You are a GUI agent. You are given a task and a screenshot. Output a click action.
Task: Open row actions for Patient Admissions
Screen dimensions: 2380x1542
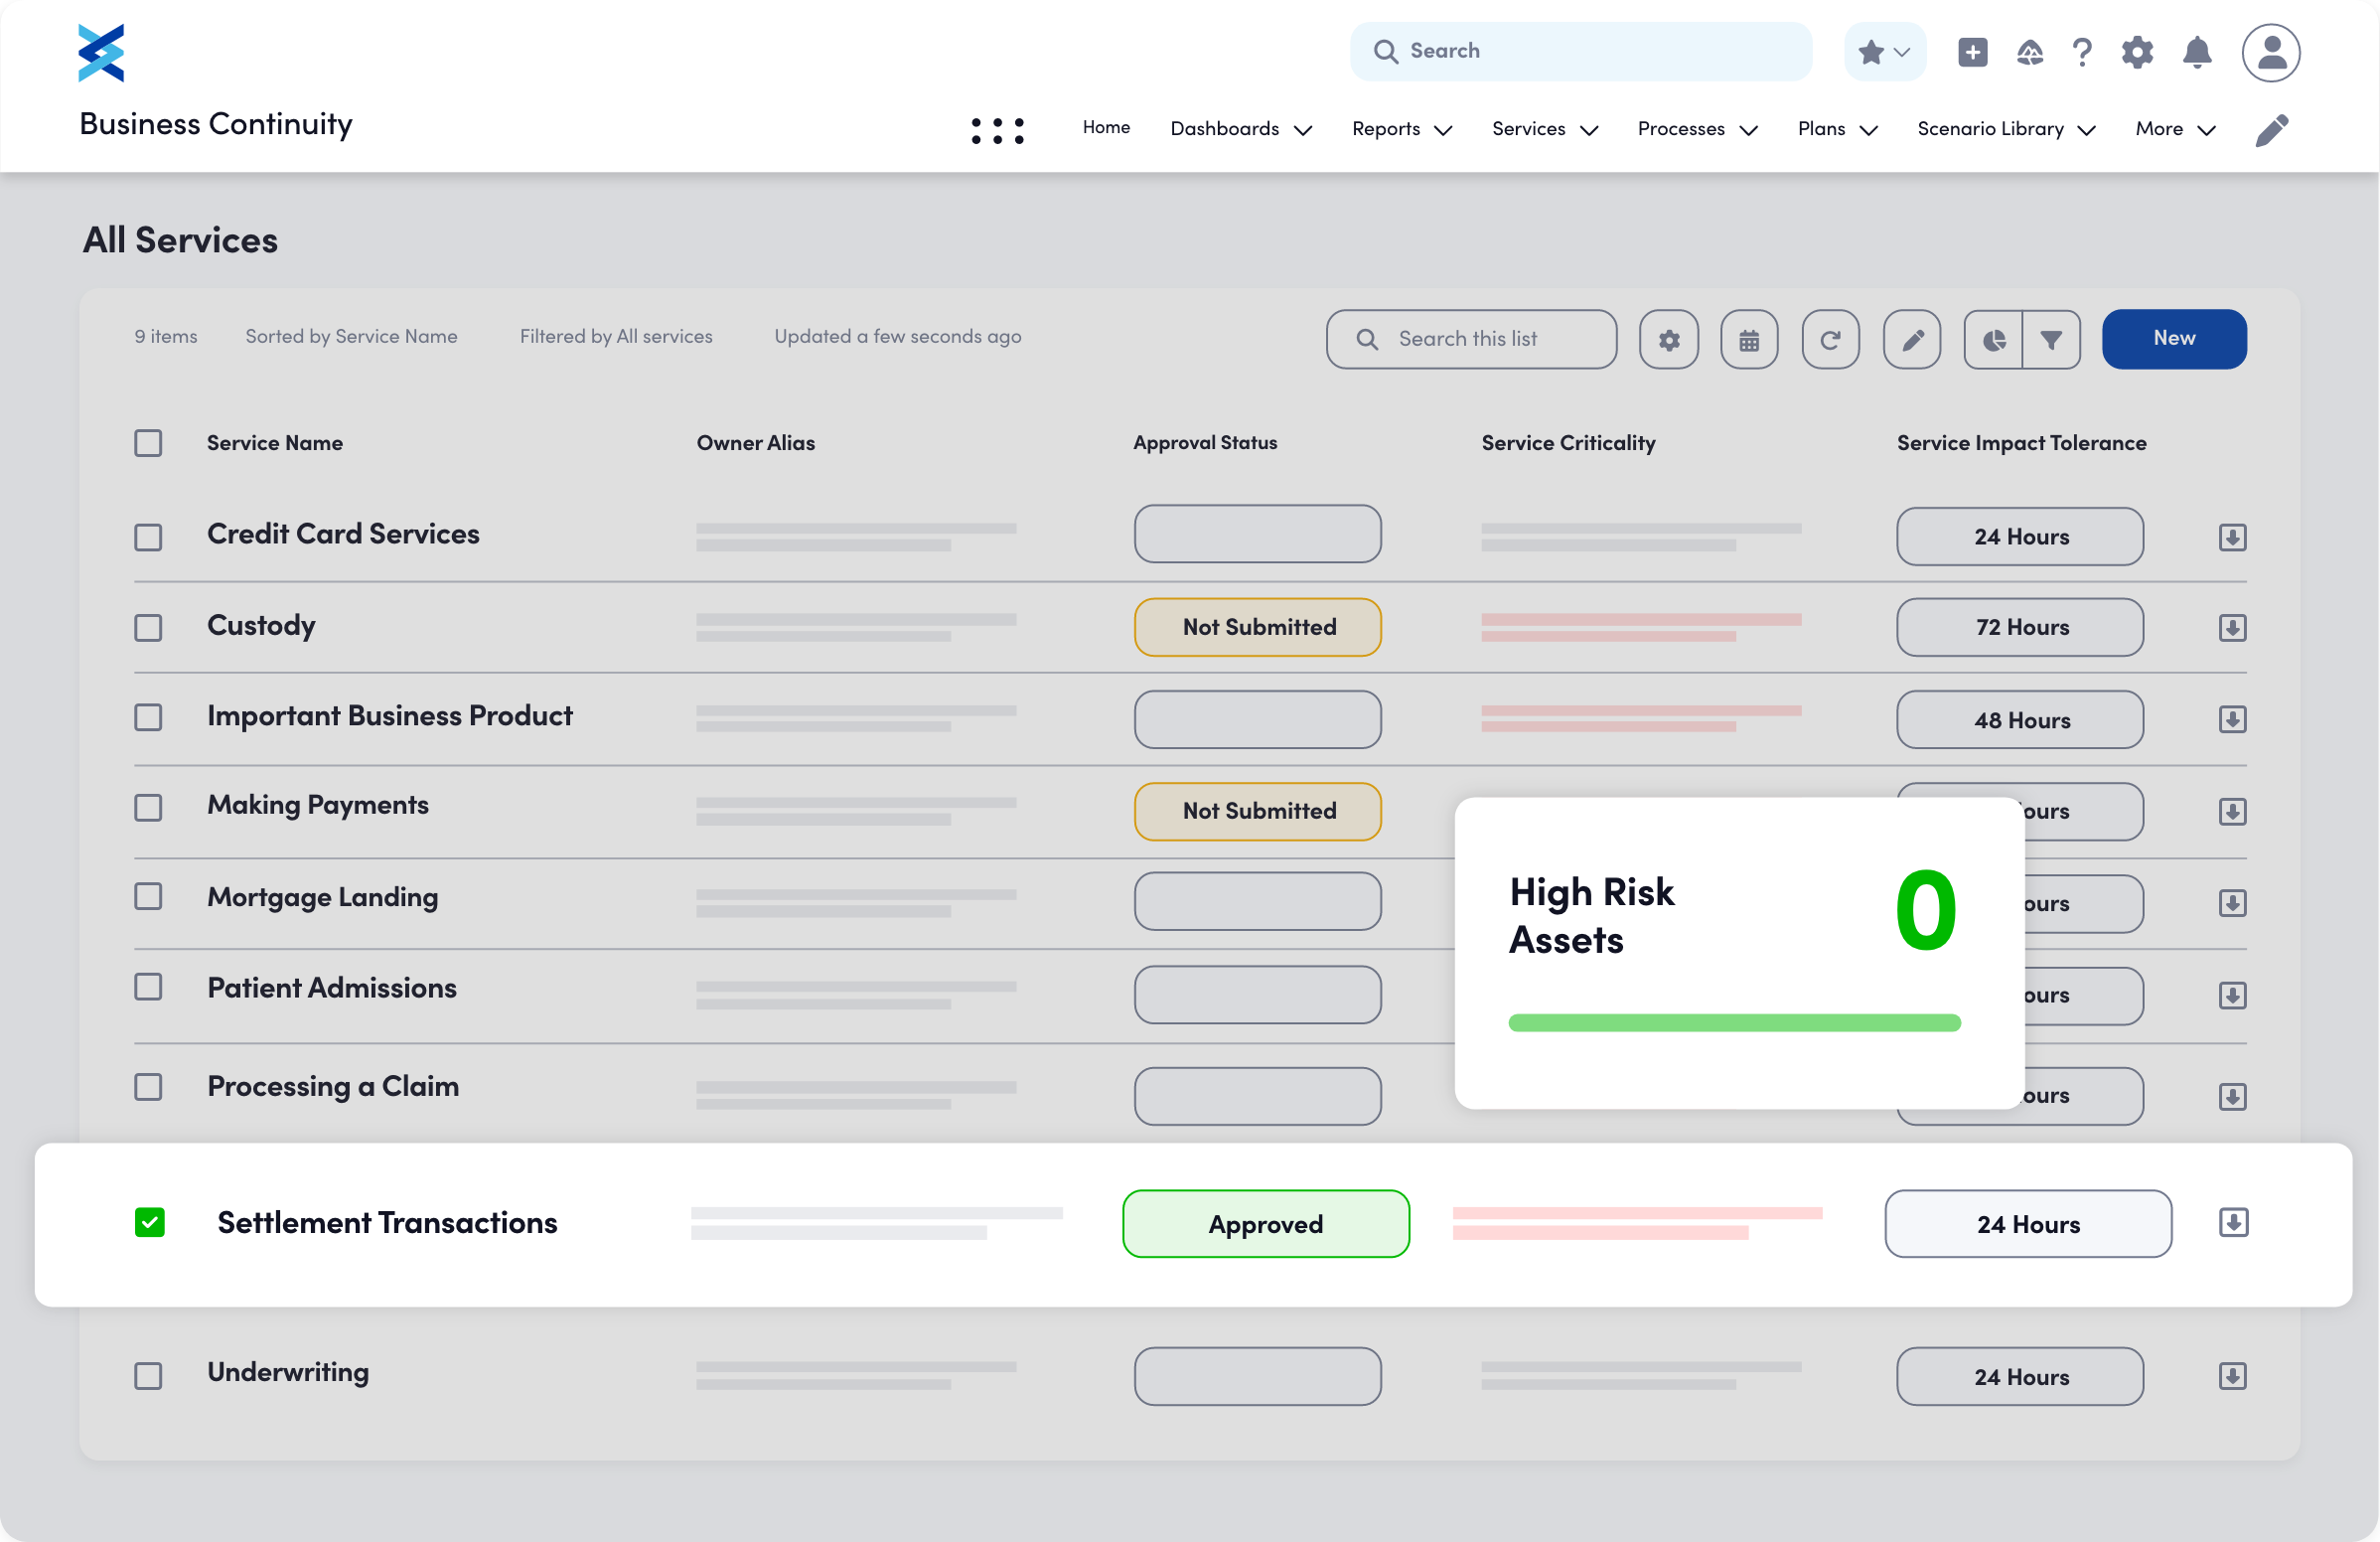pos(2232,995)
